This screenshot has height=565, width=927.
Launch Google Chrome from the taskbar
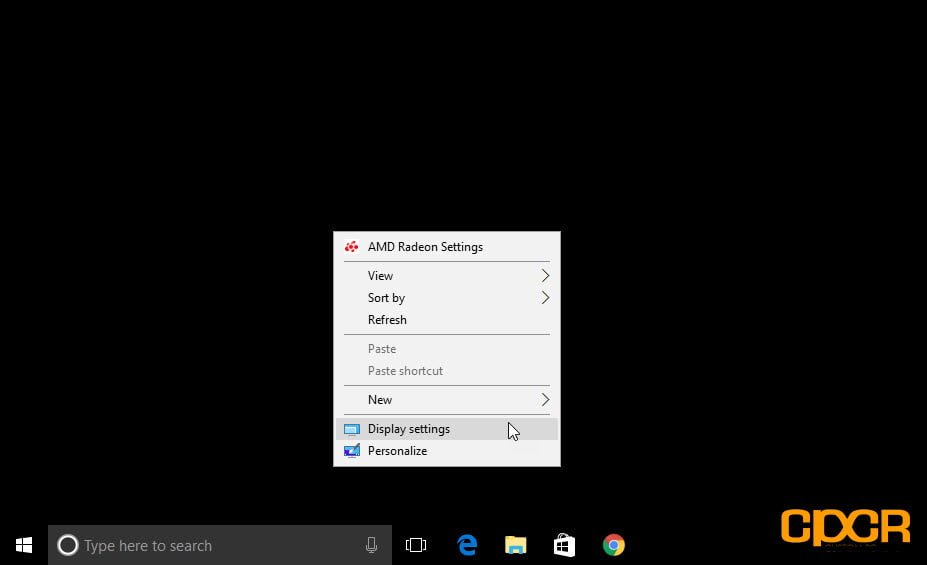point(614,545)
